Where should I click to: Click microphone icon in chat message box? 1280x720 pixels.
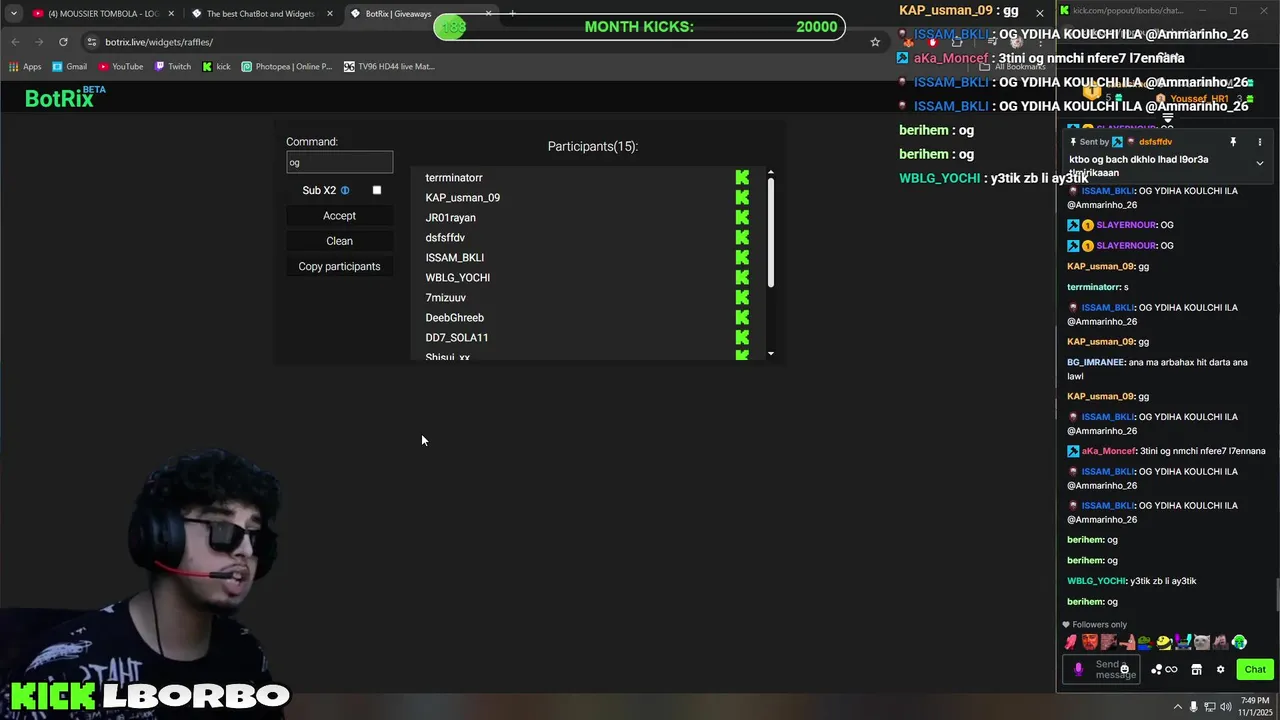pos(1078,669)
